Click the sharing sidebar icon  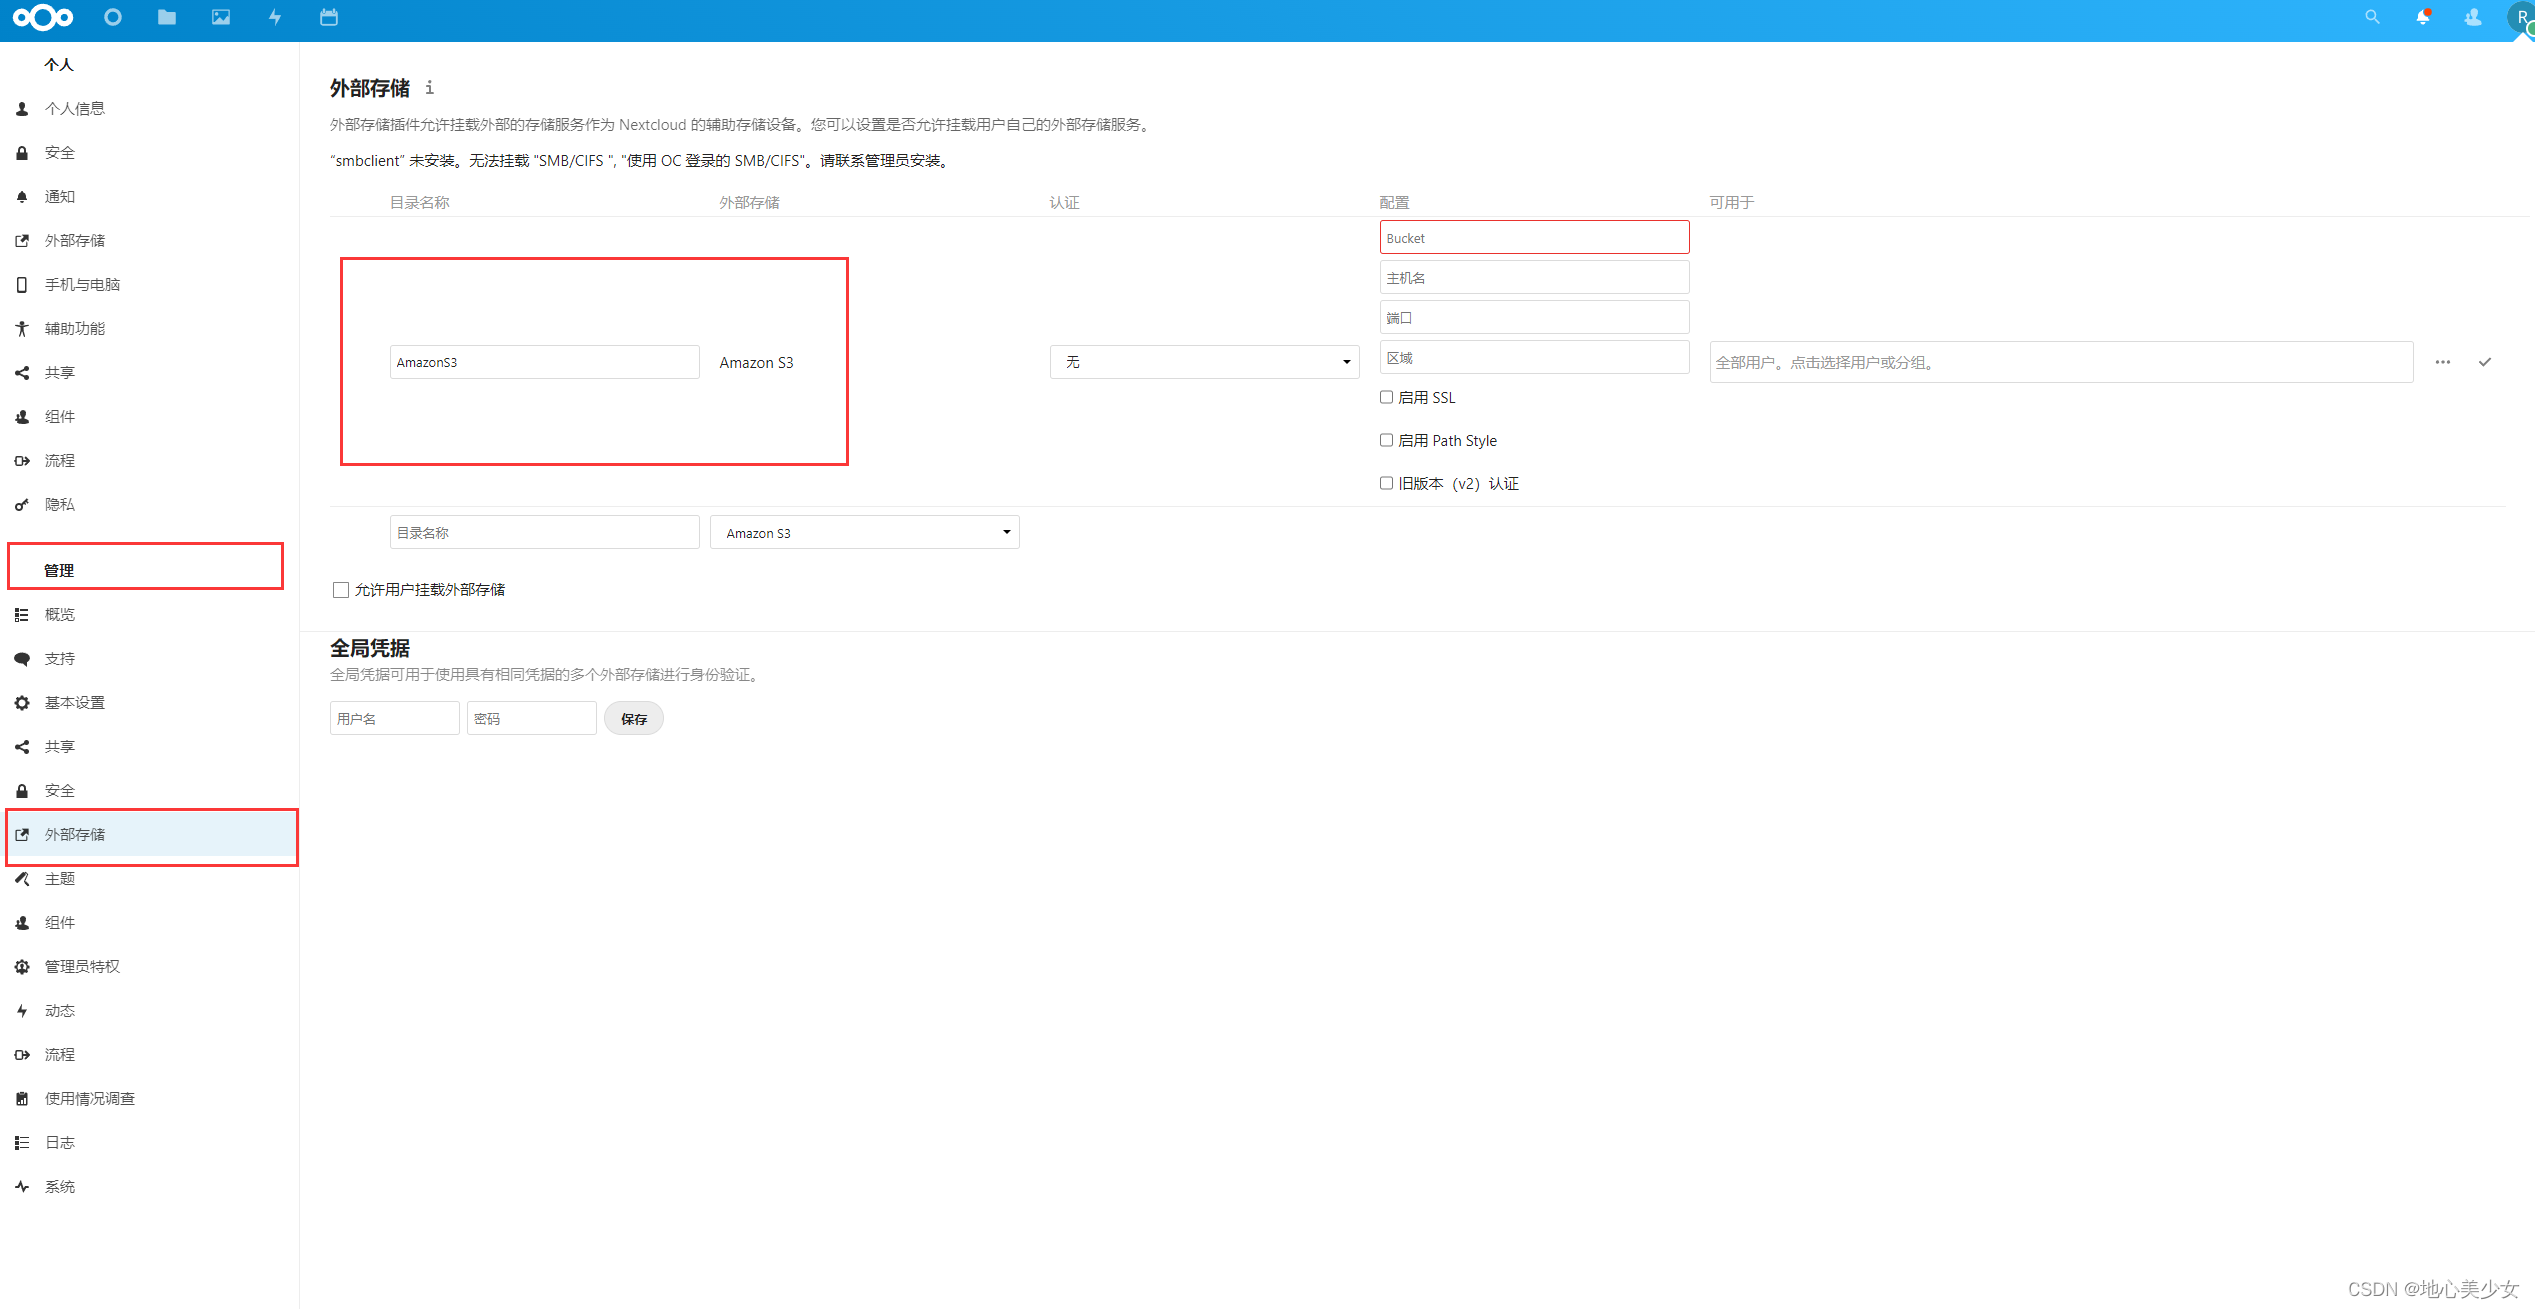23,371
